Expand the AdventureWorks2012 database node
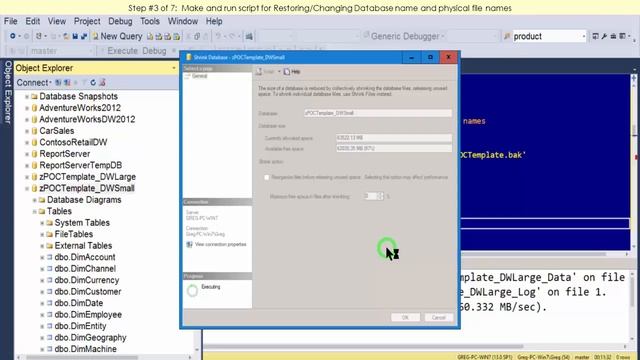This screenshot has width=640, height=360. [x=27, y=108]
